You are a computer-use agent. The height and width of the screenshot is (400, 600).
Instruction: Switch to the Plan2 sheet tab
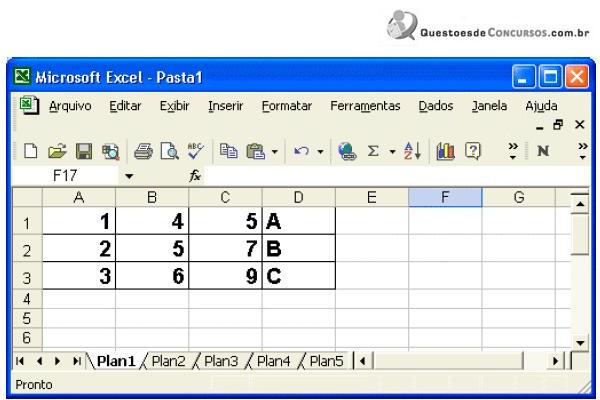tap(168, 361)
